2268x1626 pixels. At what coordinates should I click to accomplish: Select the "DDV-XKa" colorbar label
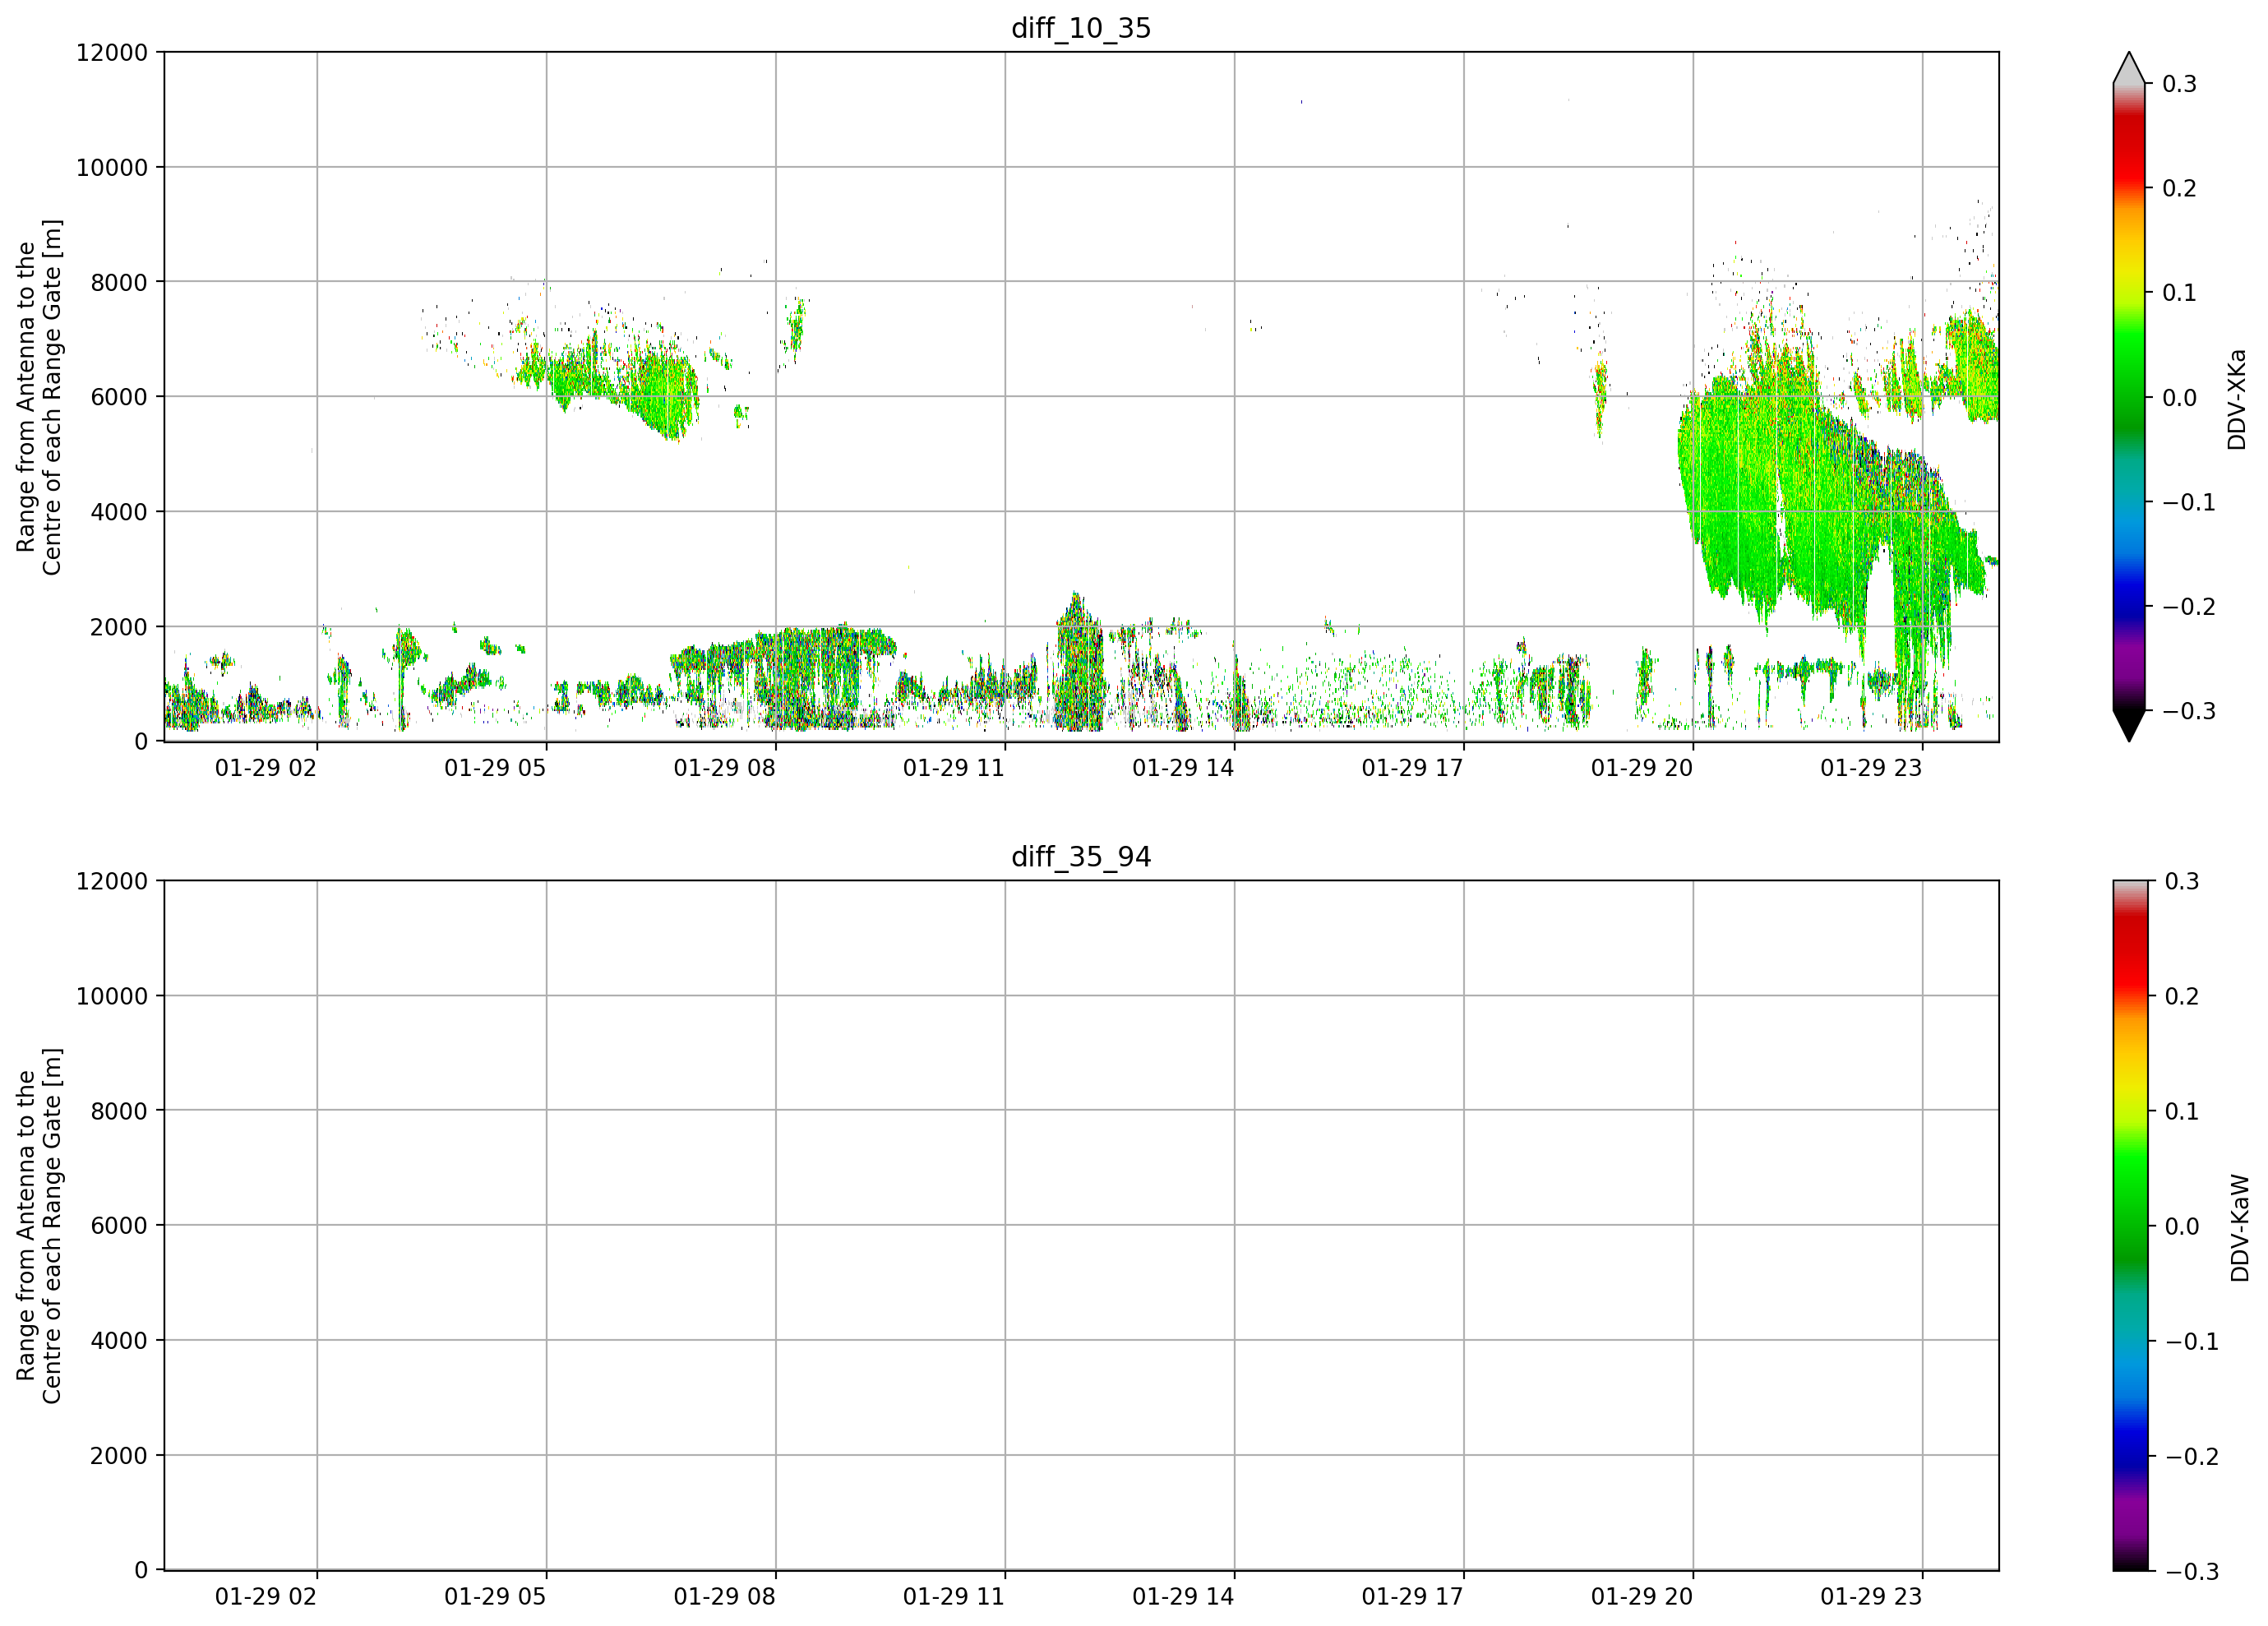(2237, 399)
